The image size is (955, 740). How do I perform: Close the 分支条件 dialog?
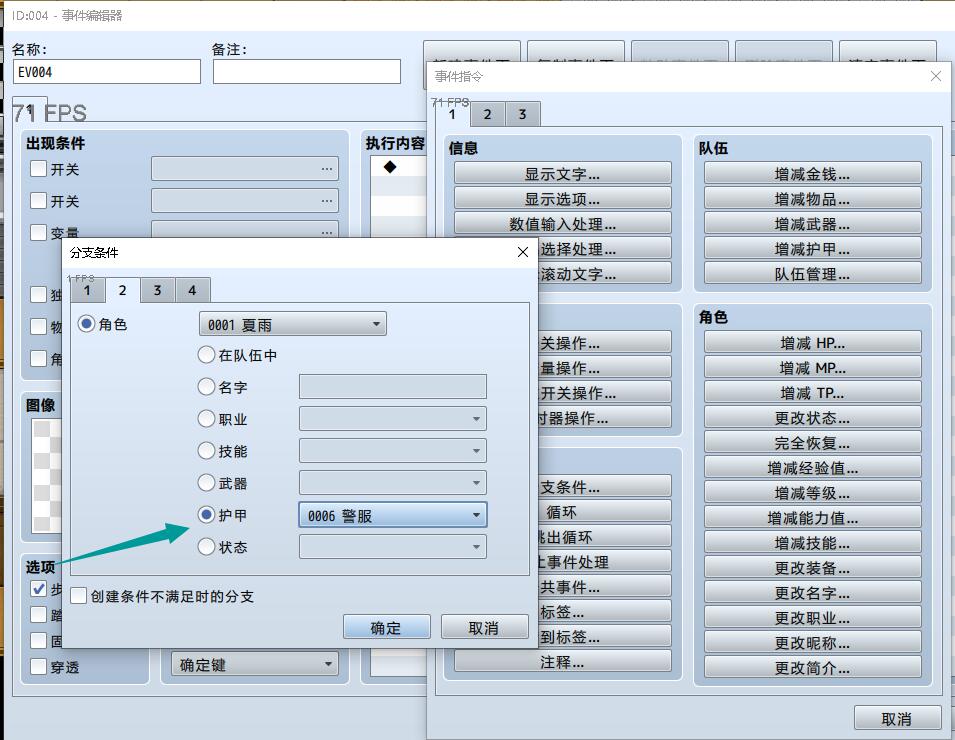pos(523,252)
